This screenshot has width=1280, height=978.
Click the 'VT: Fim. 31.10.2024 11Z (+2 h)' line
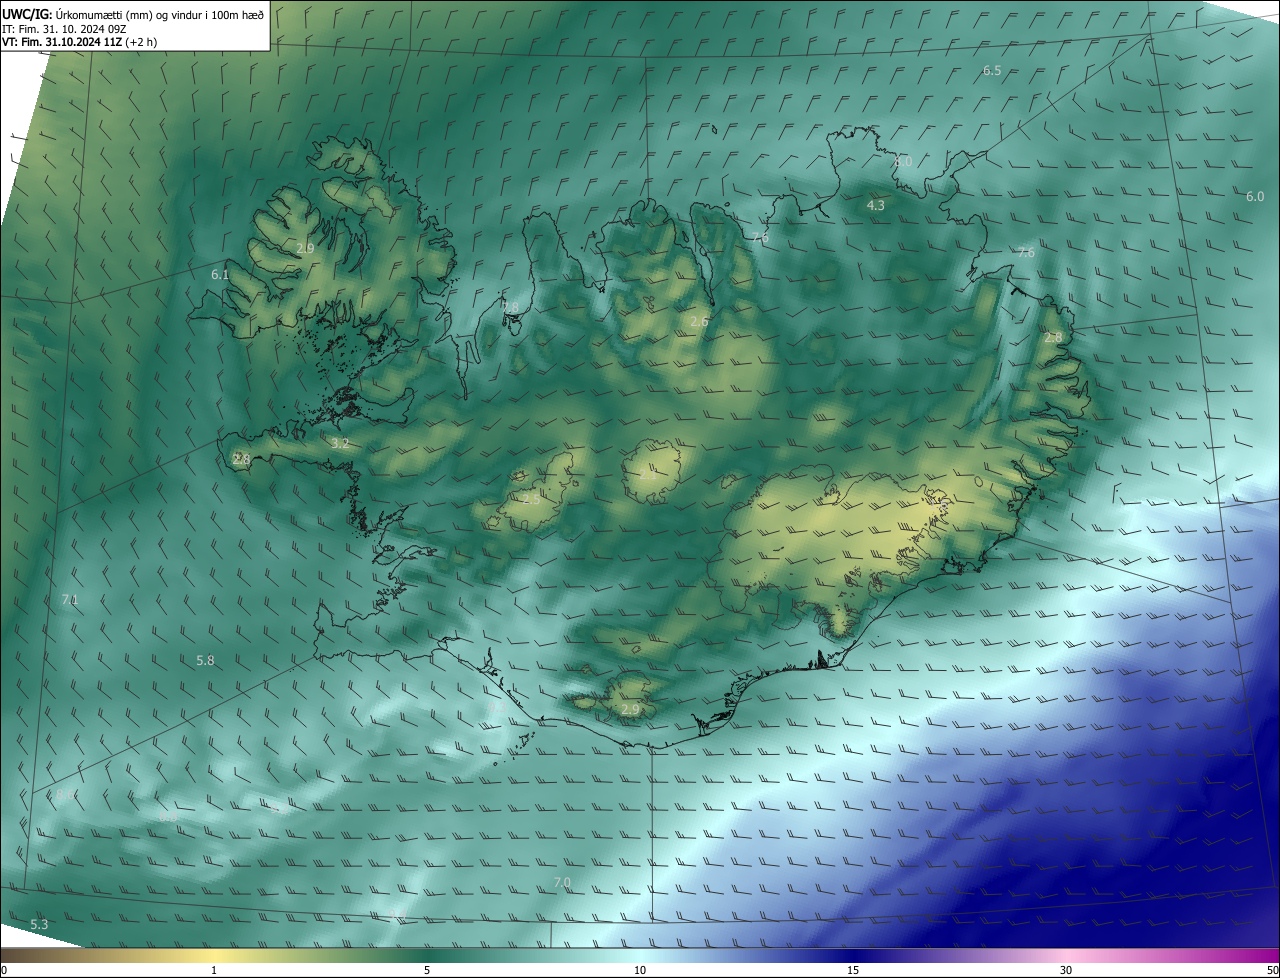pyautogui.click(x=79, y=42)
